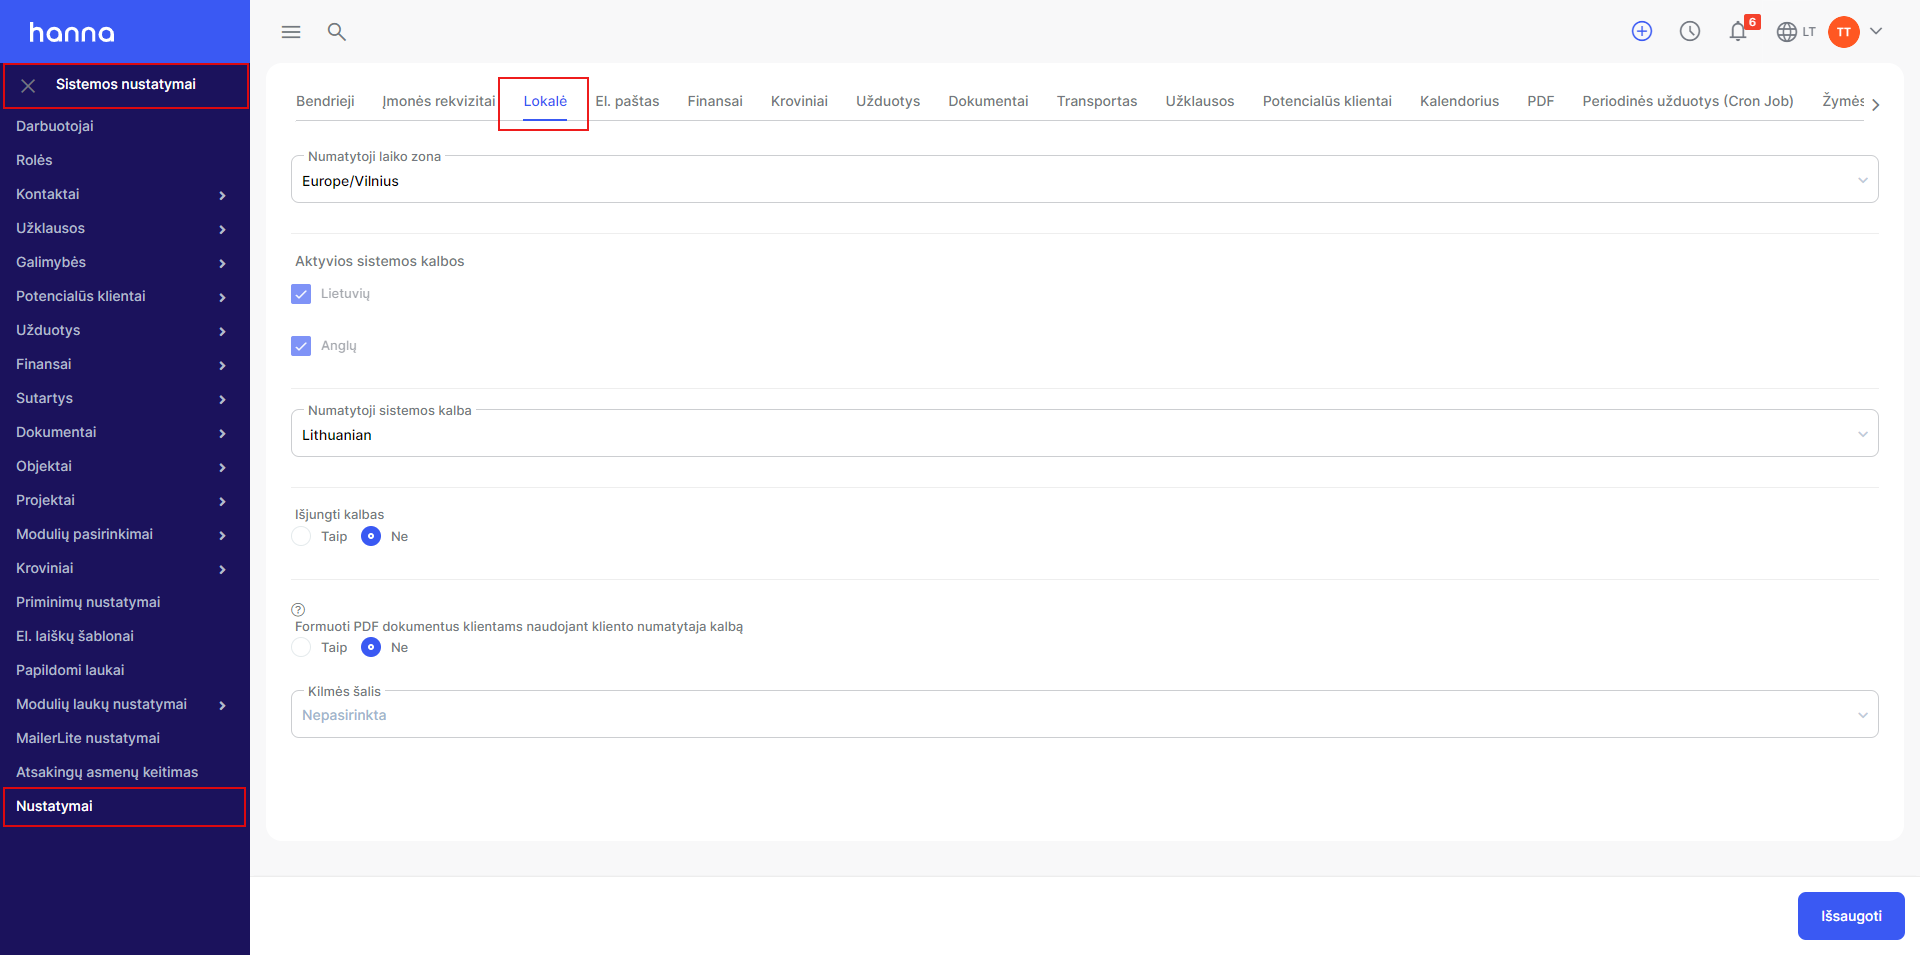Open the Užklausos tab
The height and width of the screenshot is (955, 1920).
1200,101
